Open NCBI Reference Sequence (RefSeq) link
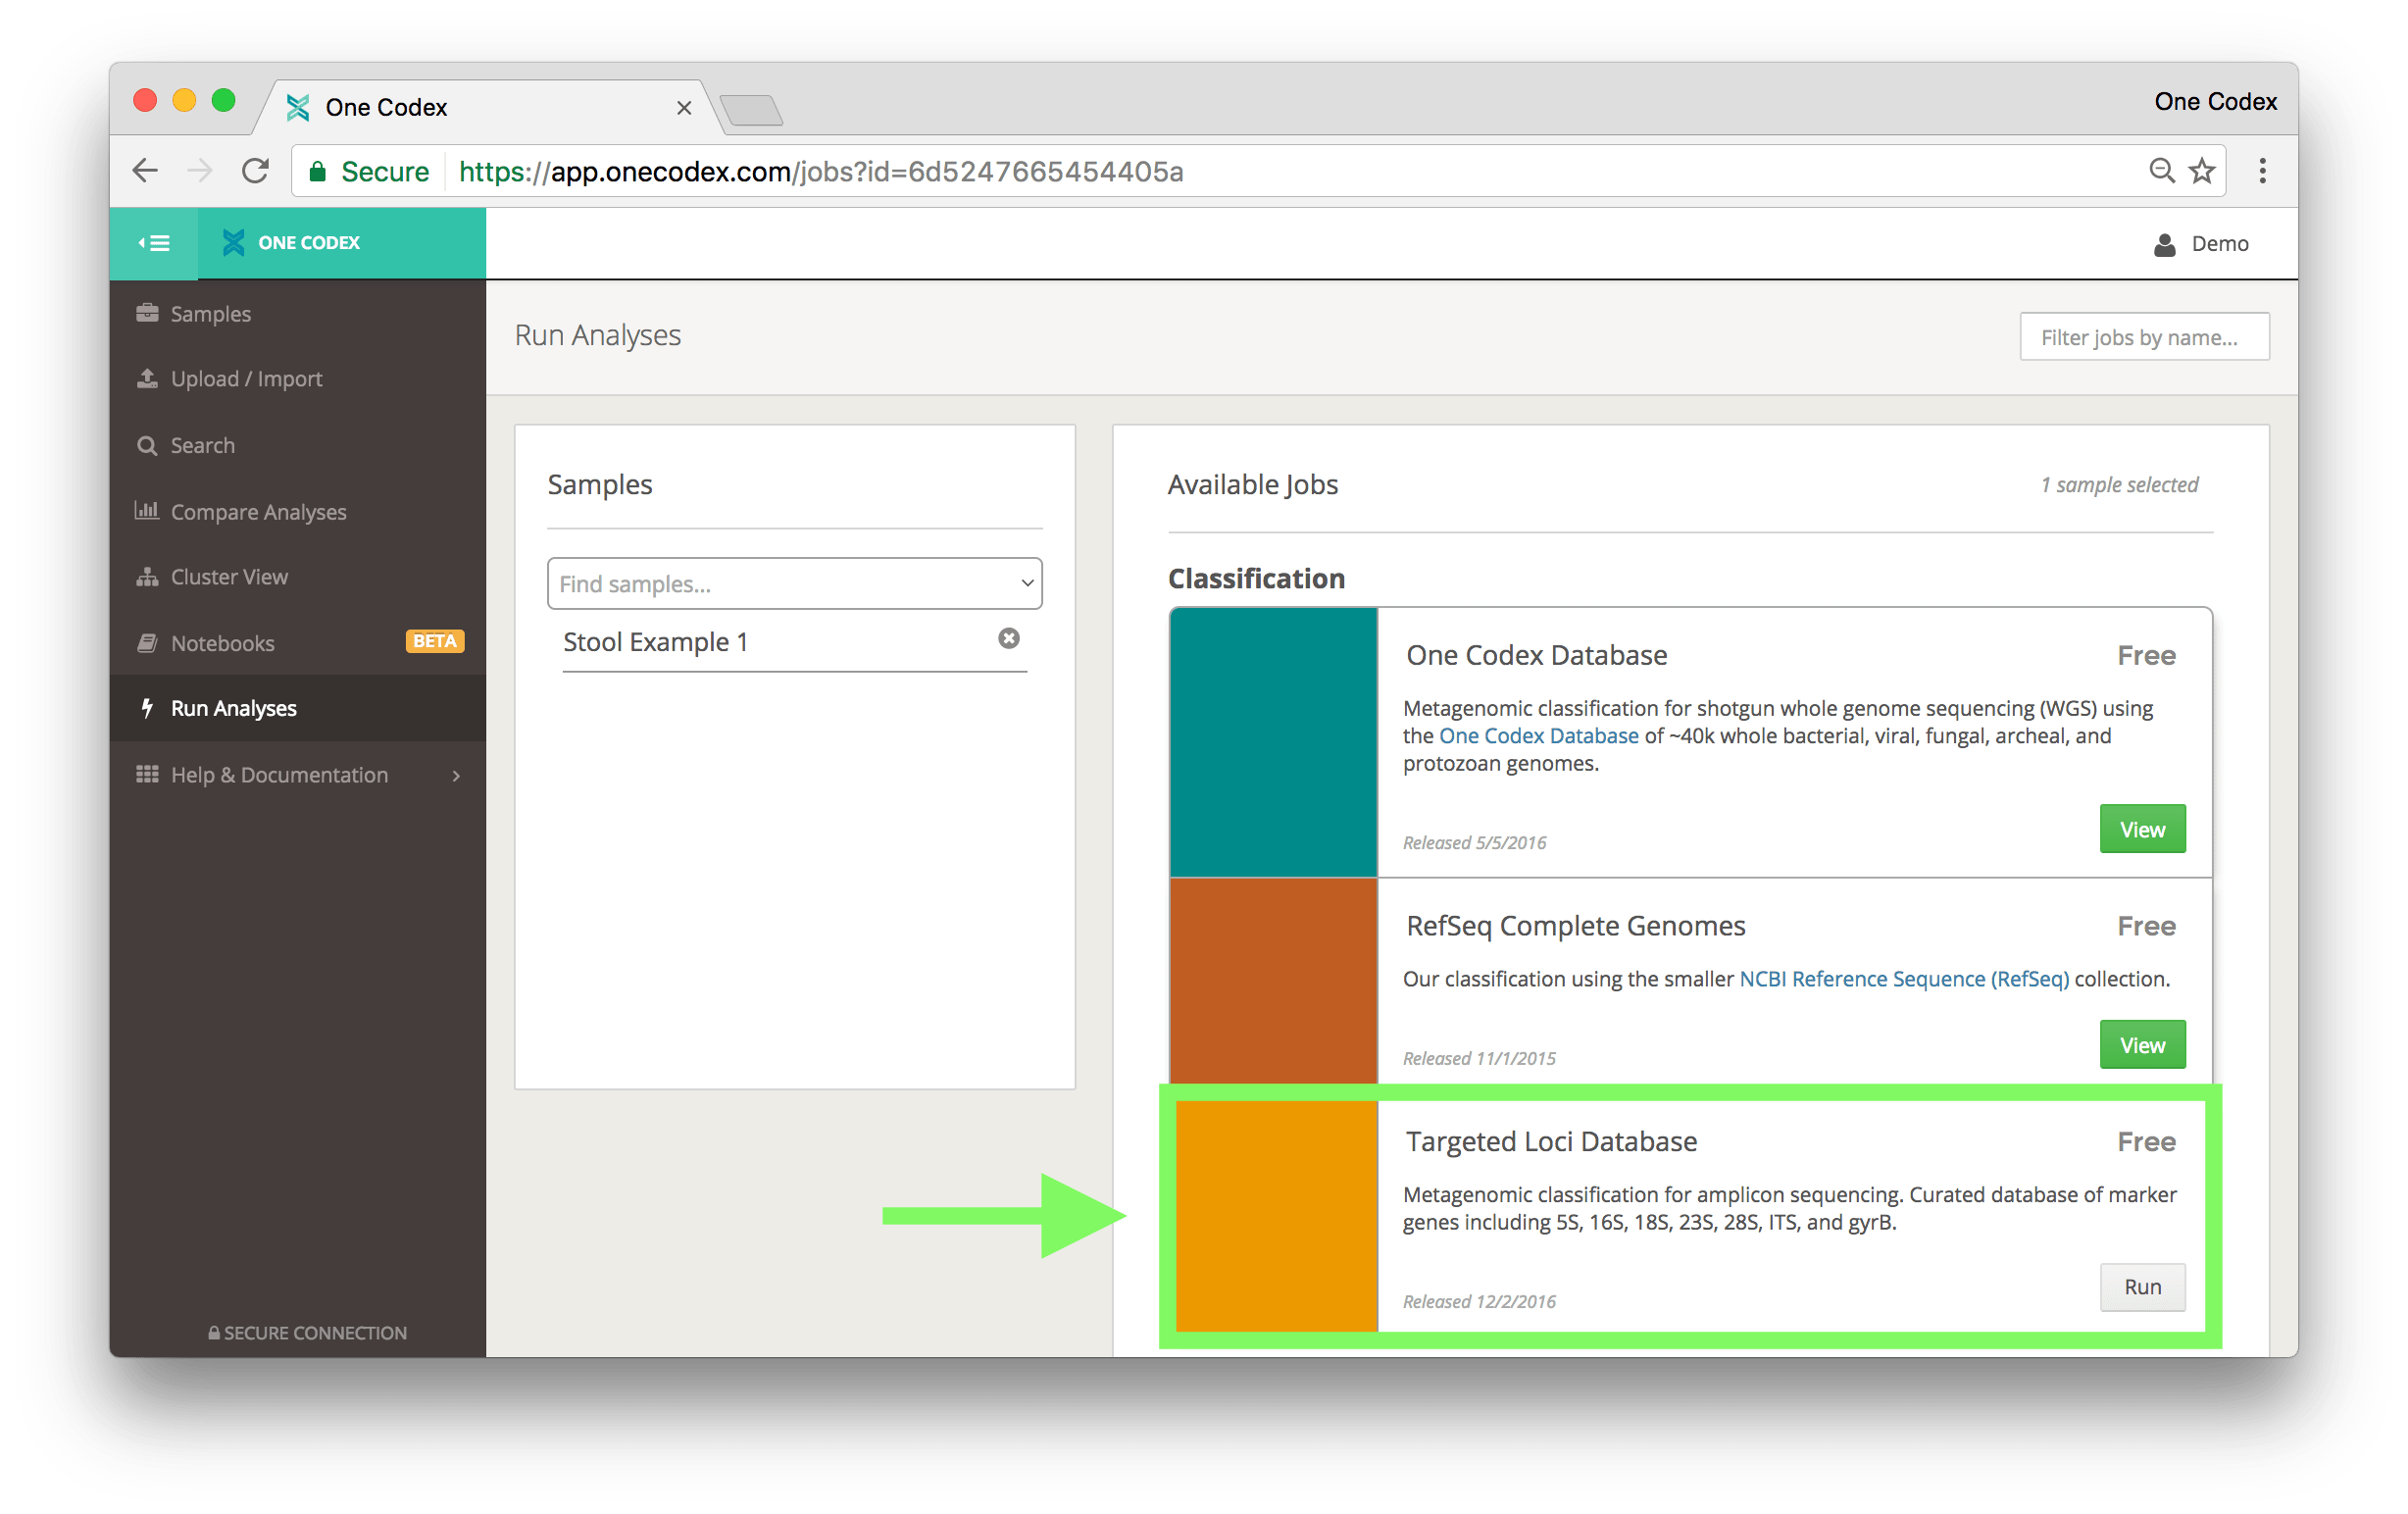Viewport: 2408px width, 1514px height. [x=1904, y=979]
